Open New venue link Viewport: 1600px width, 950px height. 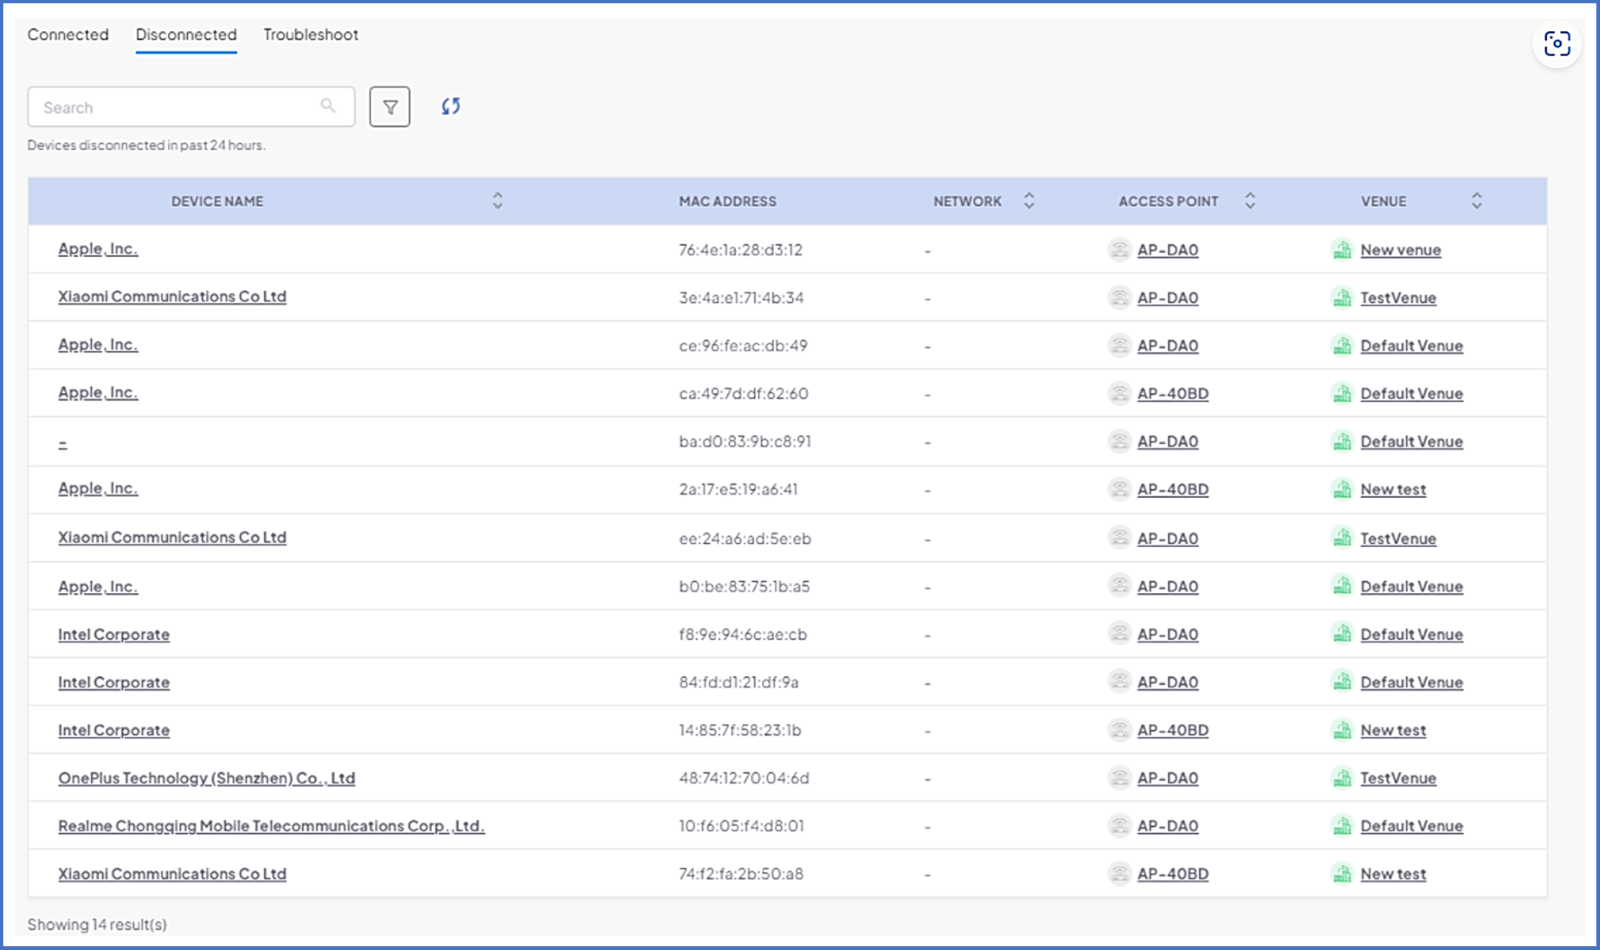click(1401, 249)
